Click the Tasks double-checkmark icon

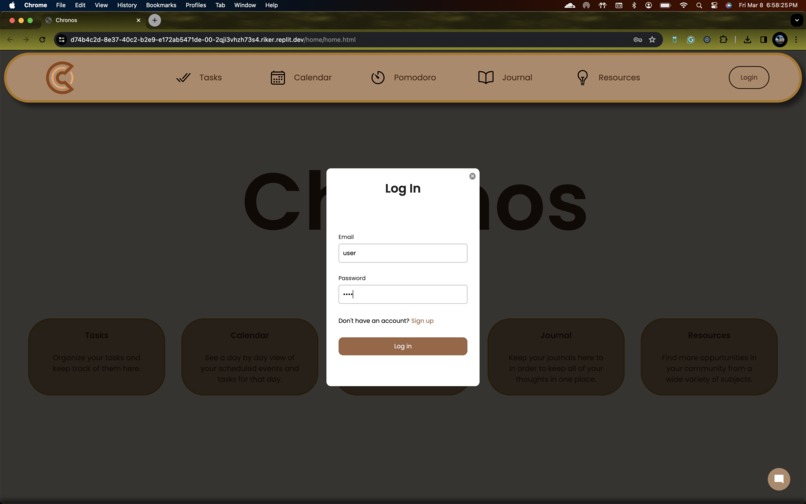pyautogui.click(x=184, y=78)
